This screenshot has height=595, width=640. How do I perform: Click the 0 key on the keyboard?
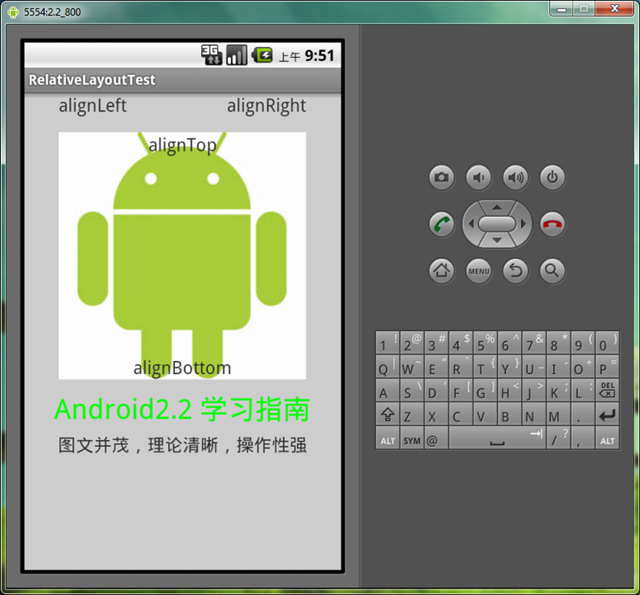click(607, 343)
